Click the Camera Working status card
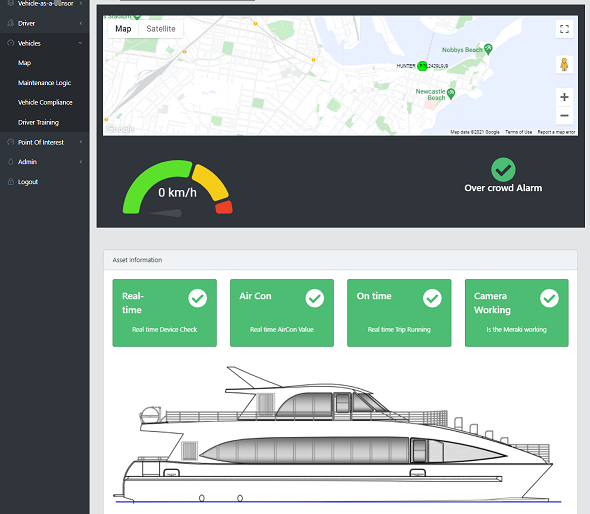The image size is (590, 514). click(517, 313)
